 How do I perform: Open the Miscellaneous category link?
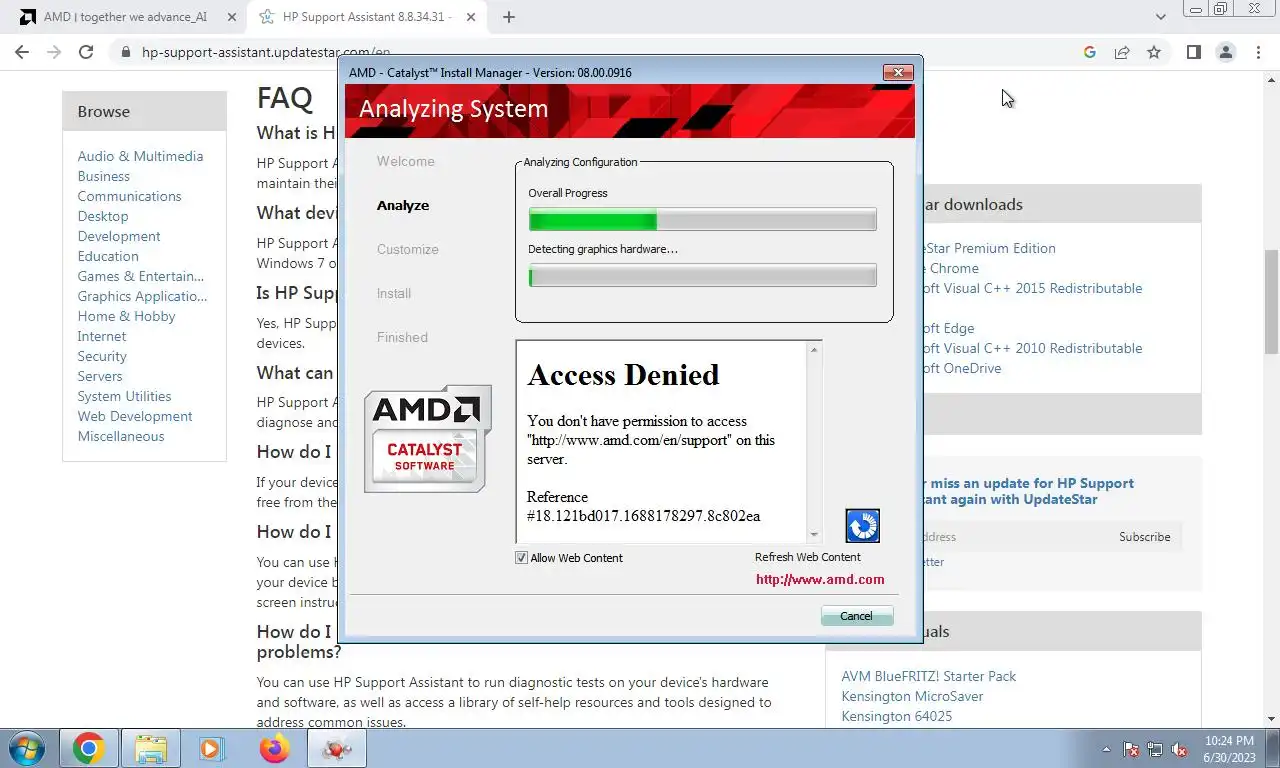(x=121, y=436)
